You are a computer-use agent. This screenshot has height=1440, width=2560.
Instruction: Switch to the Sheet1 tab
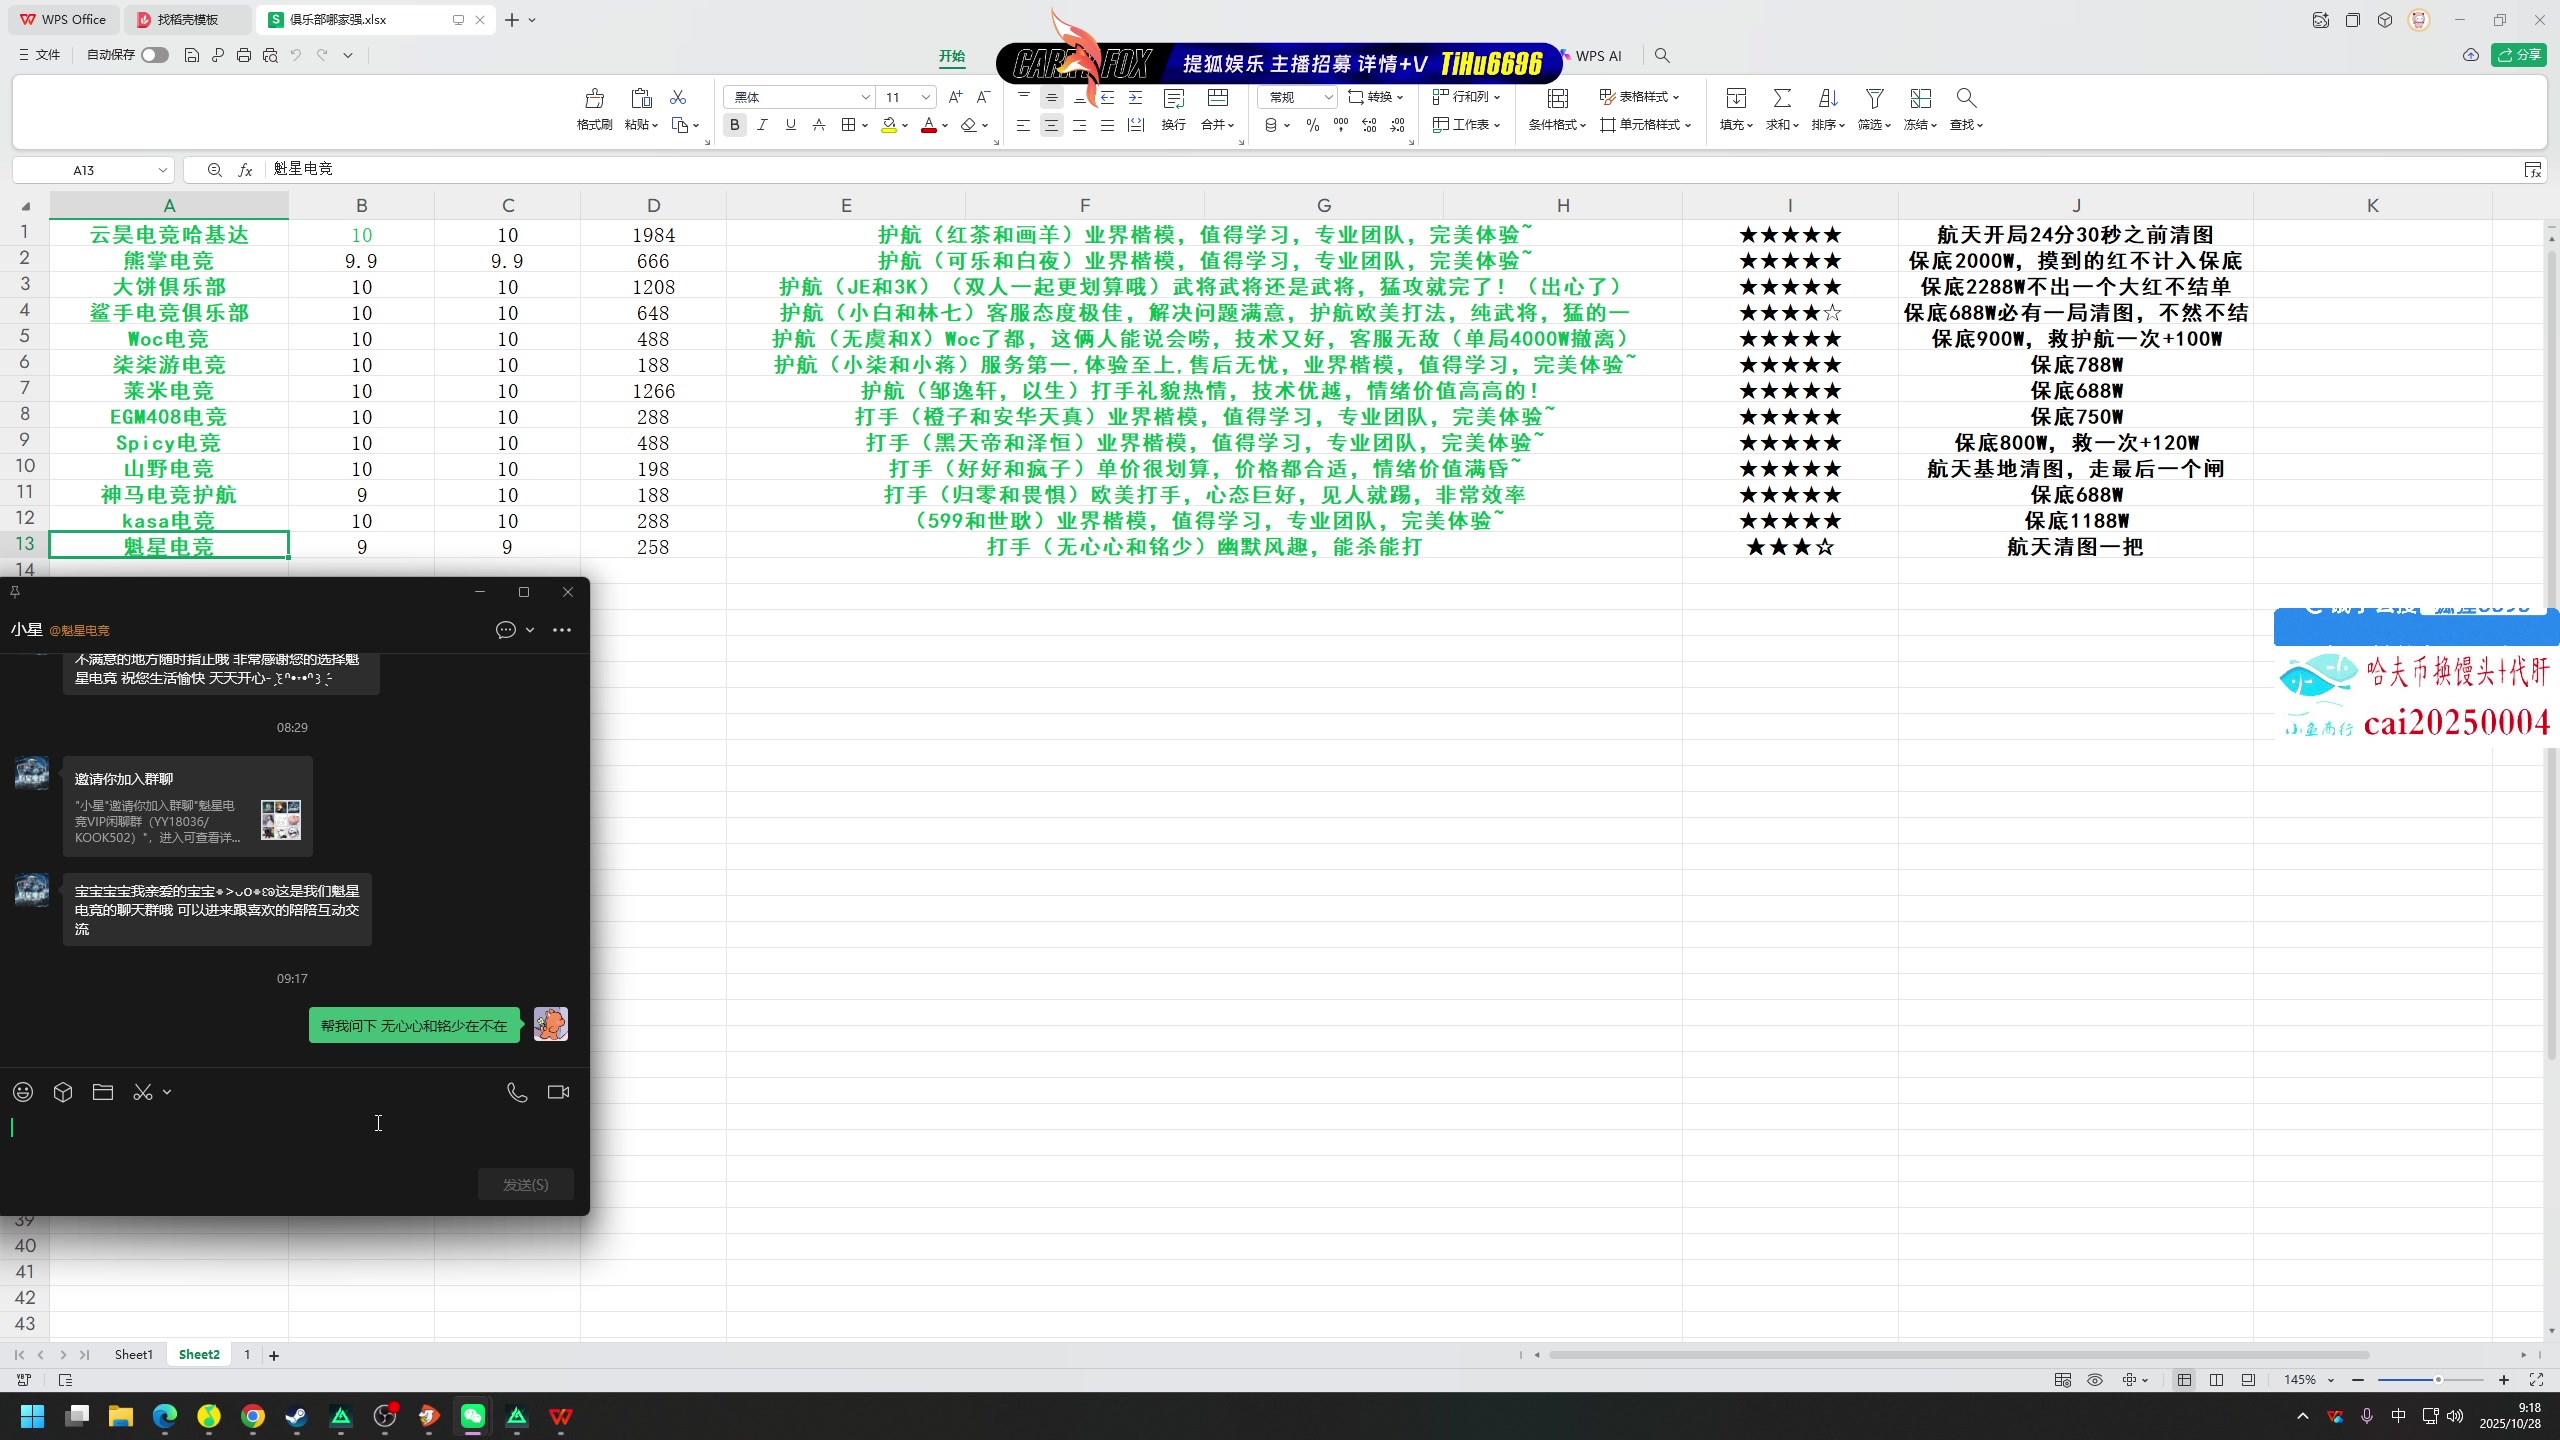coord(134,1354)
